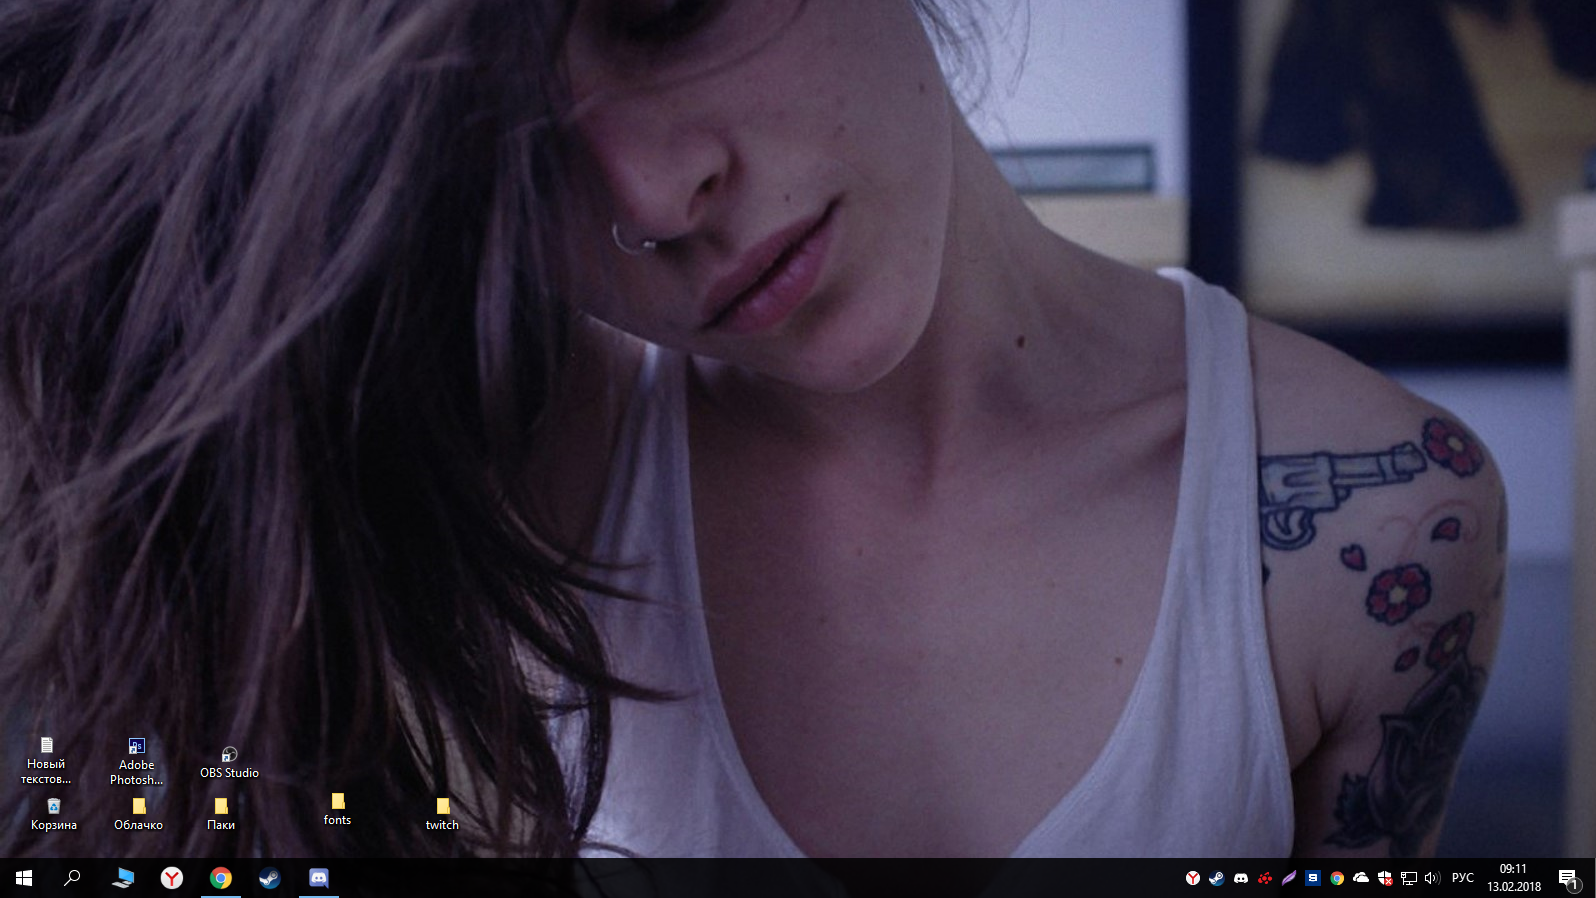Open Action Center notifications
The image size is (1596, 898).
coord(1568,878)
